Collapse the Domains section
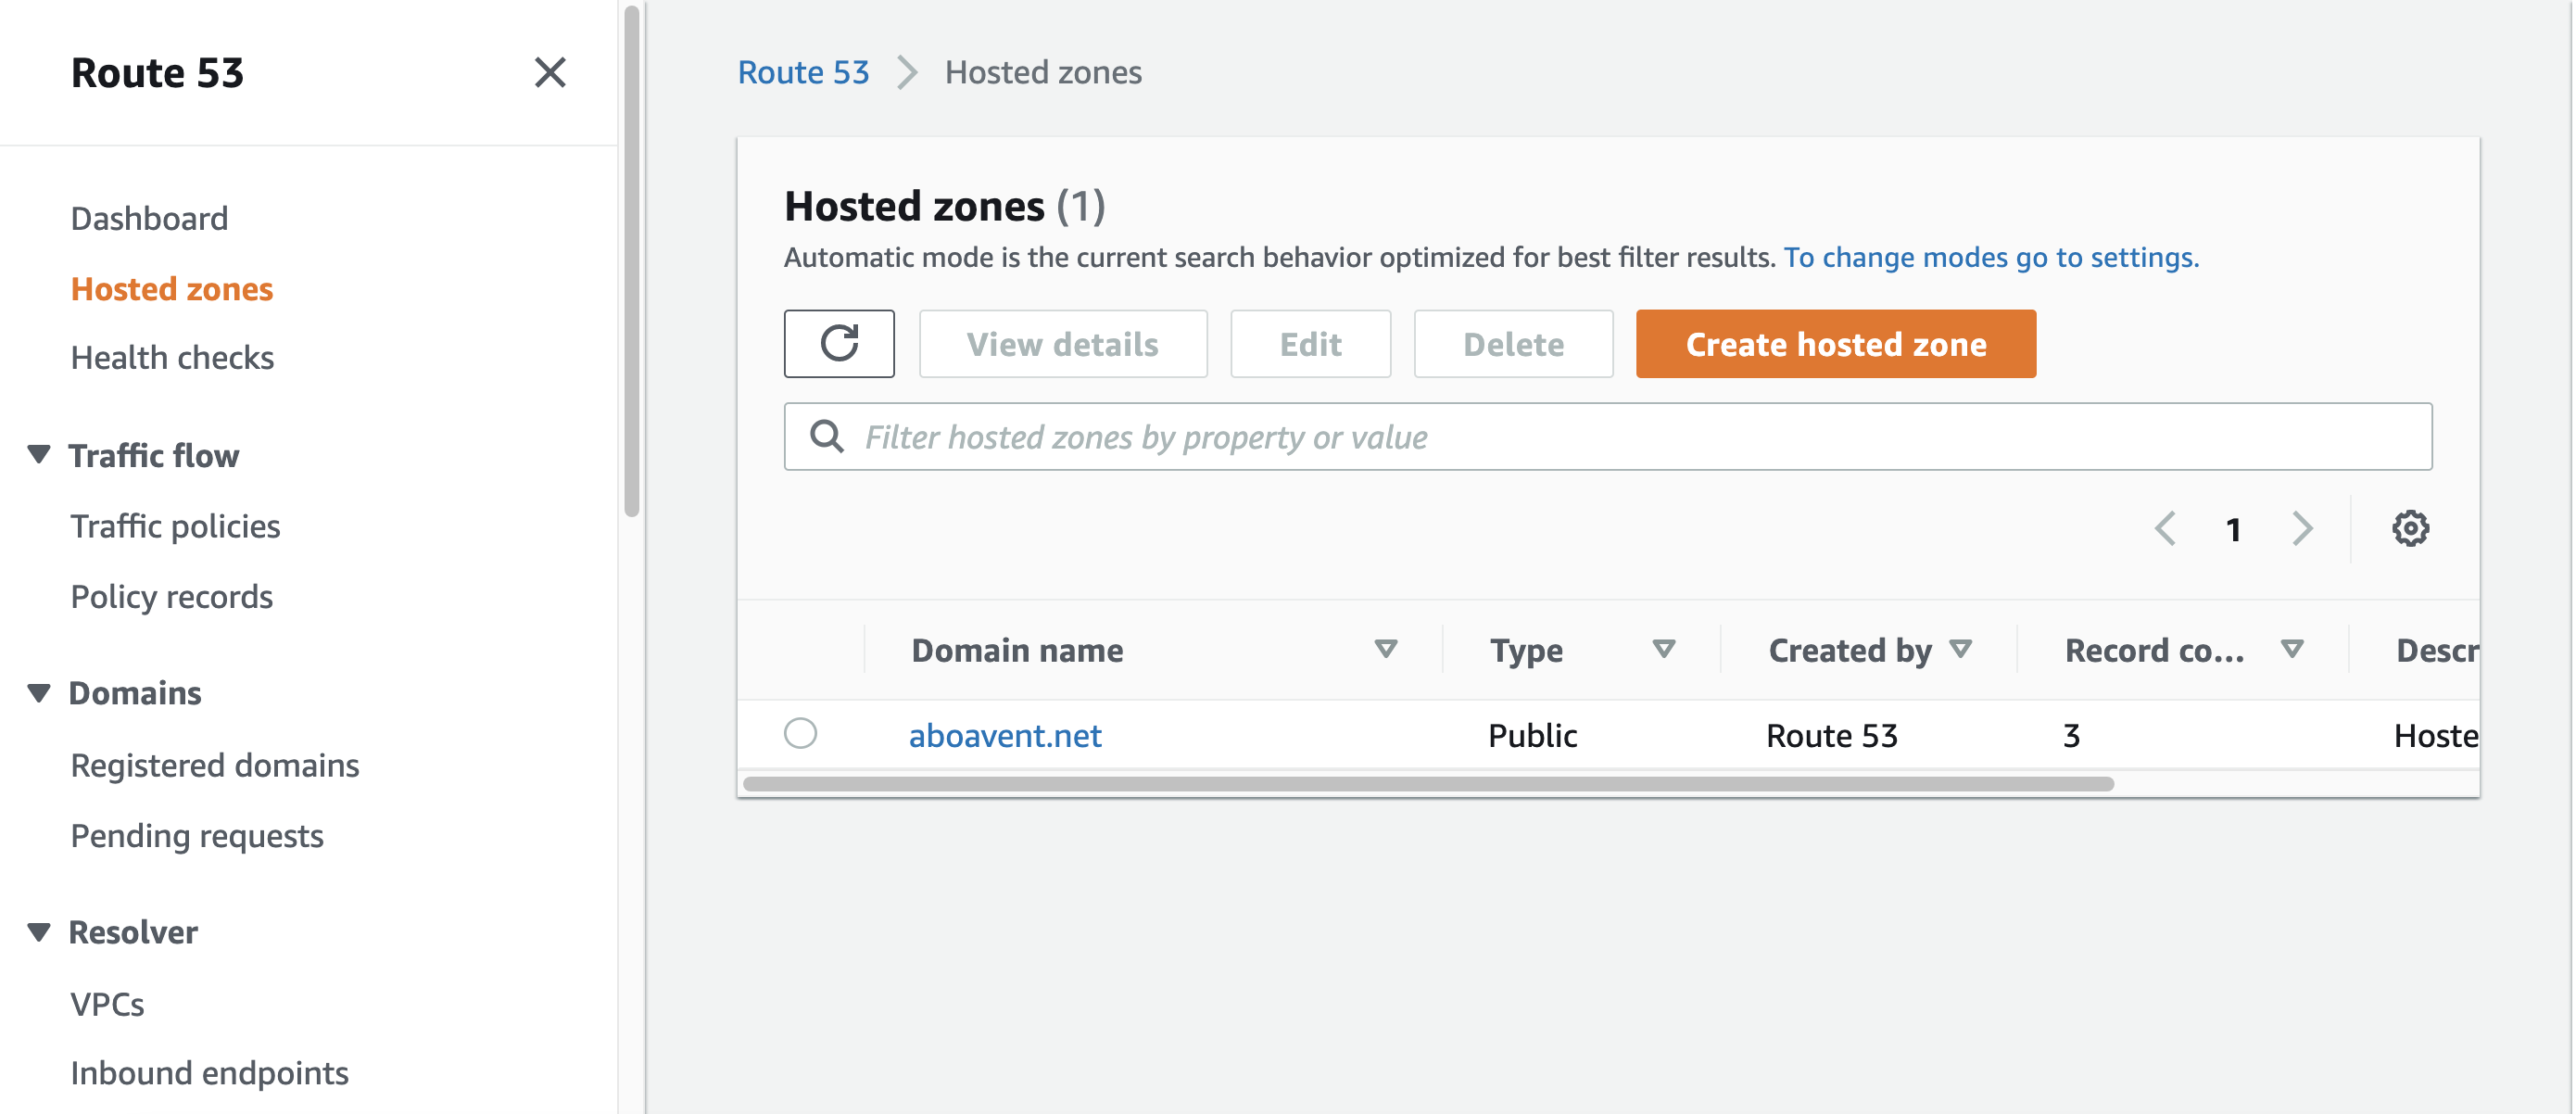This screenshot has width=2576, height=1114. pos(39,693)
